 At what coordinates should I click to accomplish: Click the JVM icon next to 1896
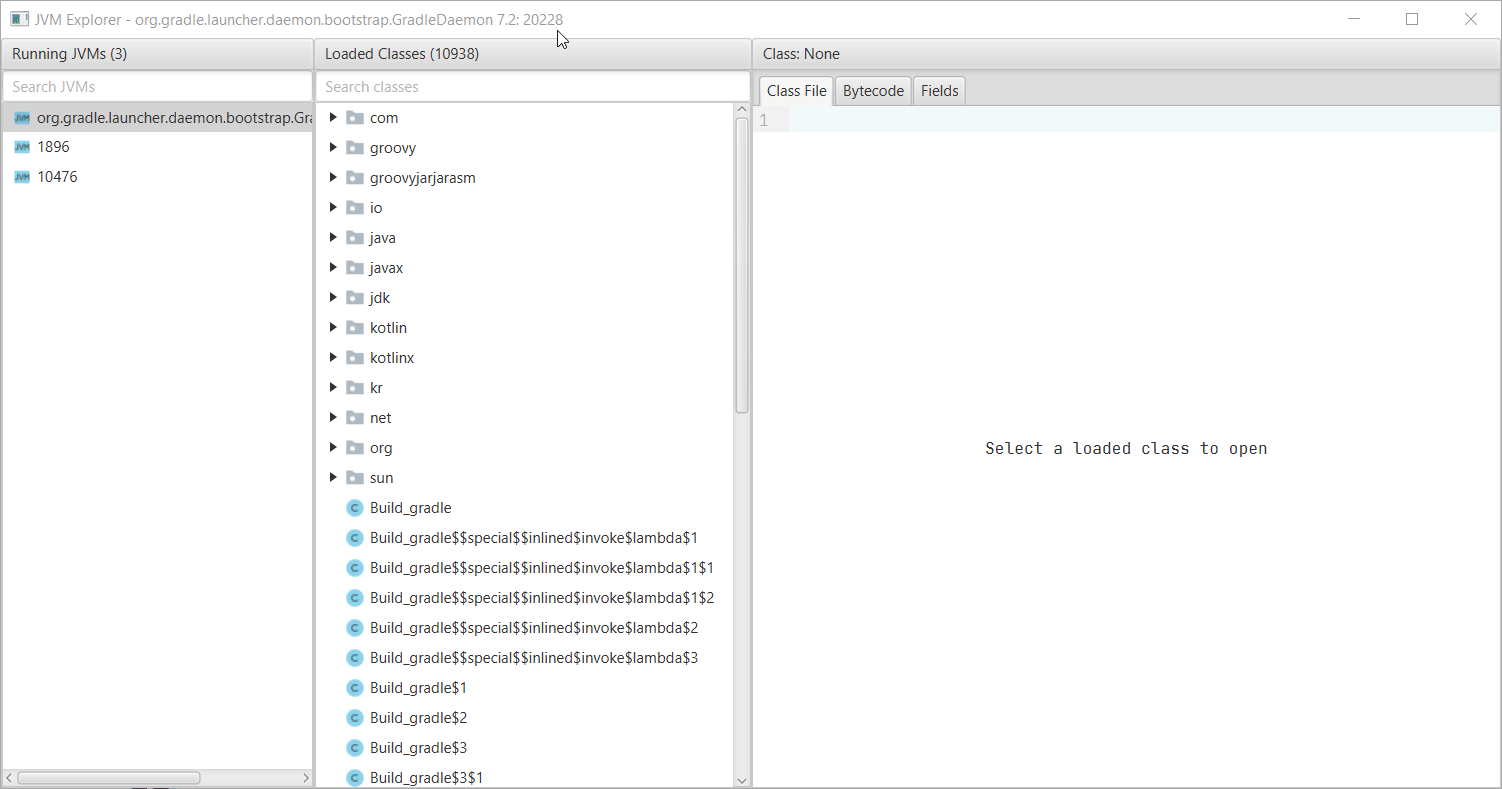22,147
